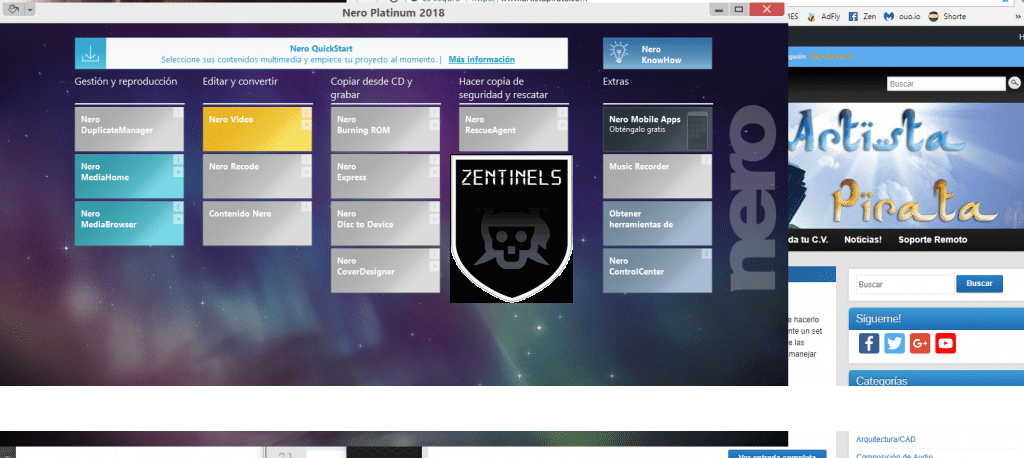Go to Noticias! in the website menu
Viewport: 1024px width, 458px height.
[863, 240]
